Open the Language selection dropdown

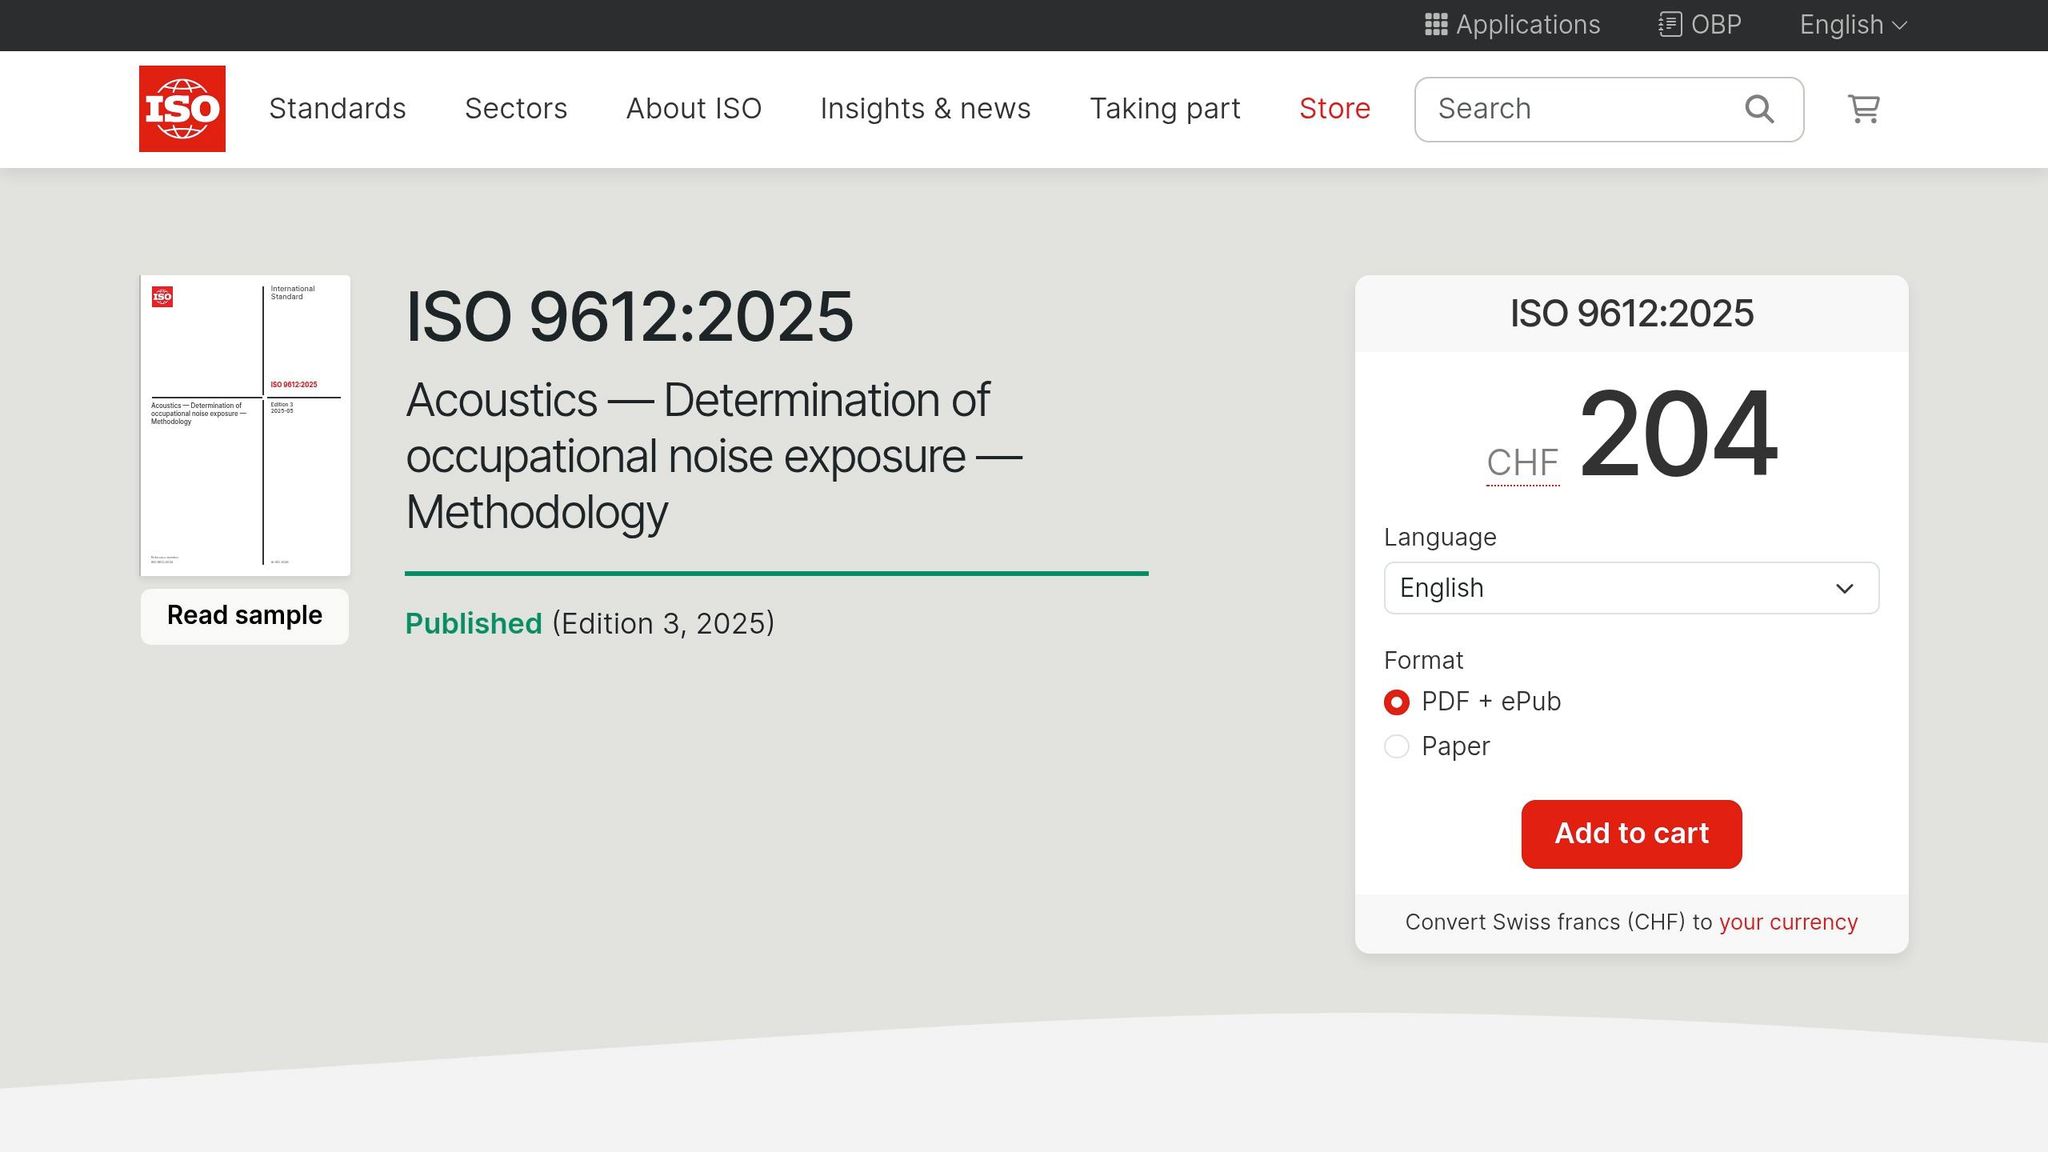click(x=1631, y=588)
